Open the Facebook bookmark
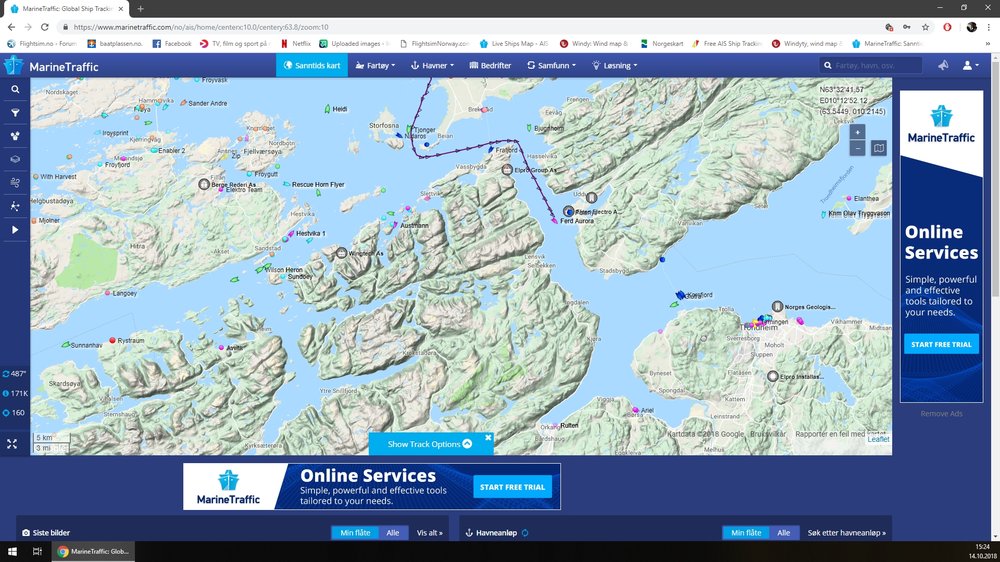 point(172,43)
